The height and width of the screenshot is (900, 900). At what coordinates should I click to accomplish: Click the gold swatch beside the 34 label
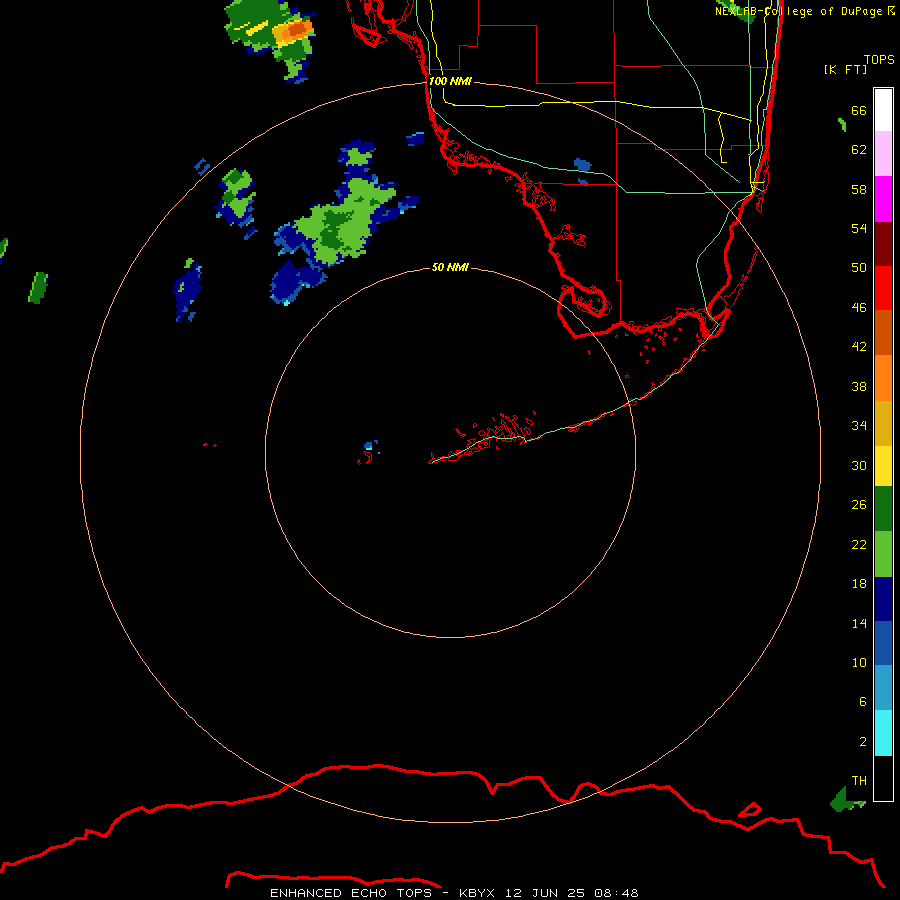883,423
